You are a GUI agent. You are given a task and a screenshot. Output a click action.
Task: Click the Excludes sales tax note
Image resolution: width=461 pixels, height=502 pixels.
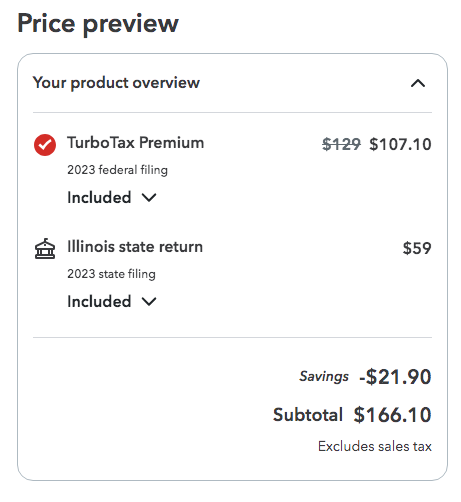(x=375, y=446)
